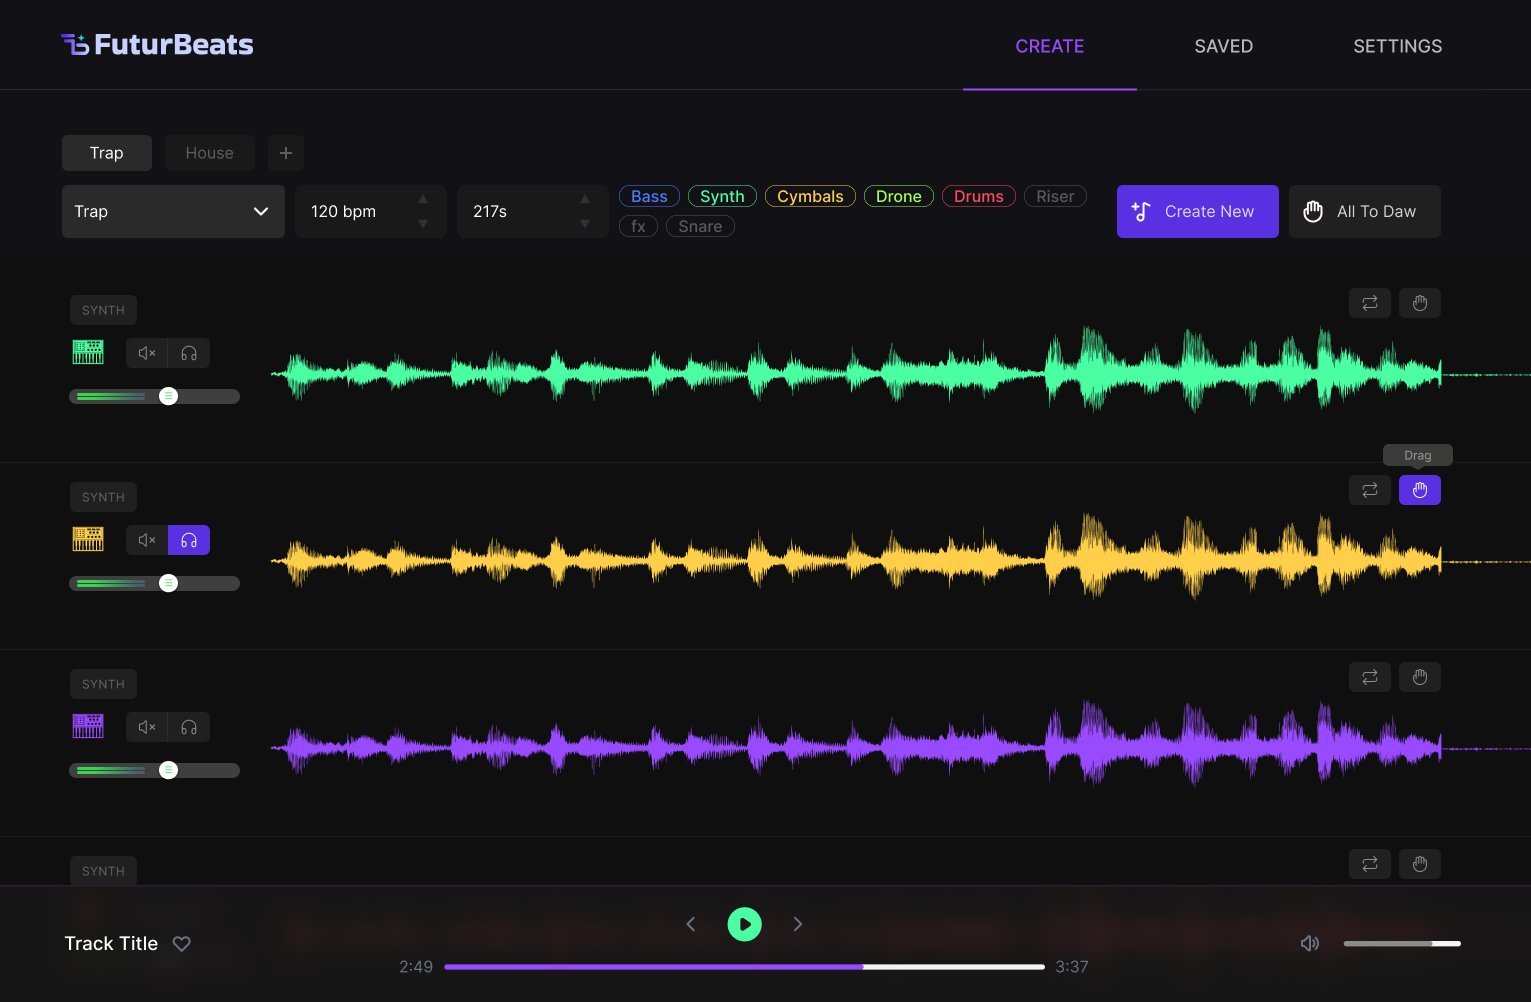Click the All To Daw button

[1364, 211]
